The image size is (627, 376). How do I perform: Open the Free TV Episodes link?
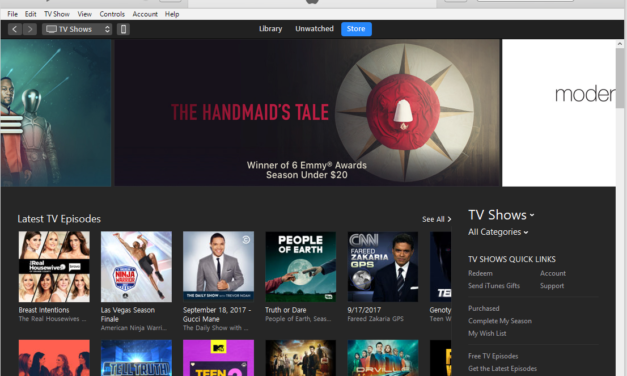coord(493,356)
